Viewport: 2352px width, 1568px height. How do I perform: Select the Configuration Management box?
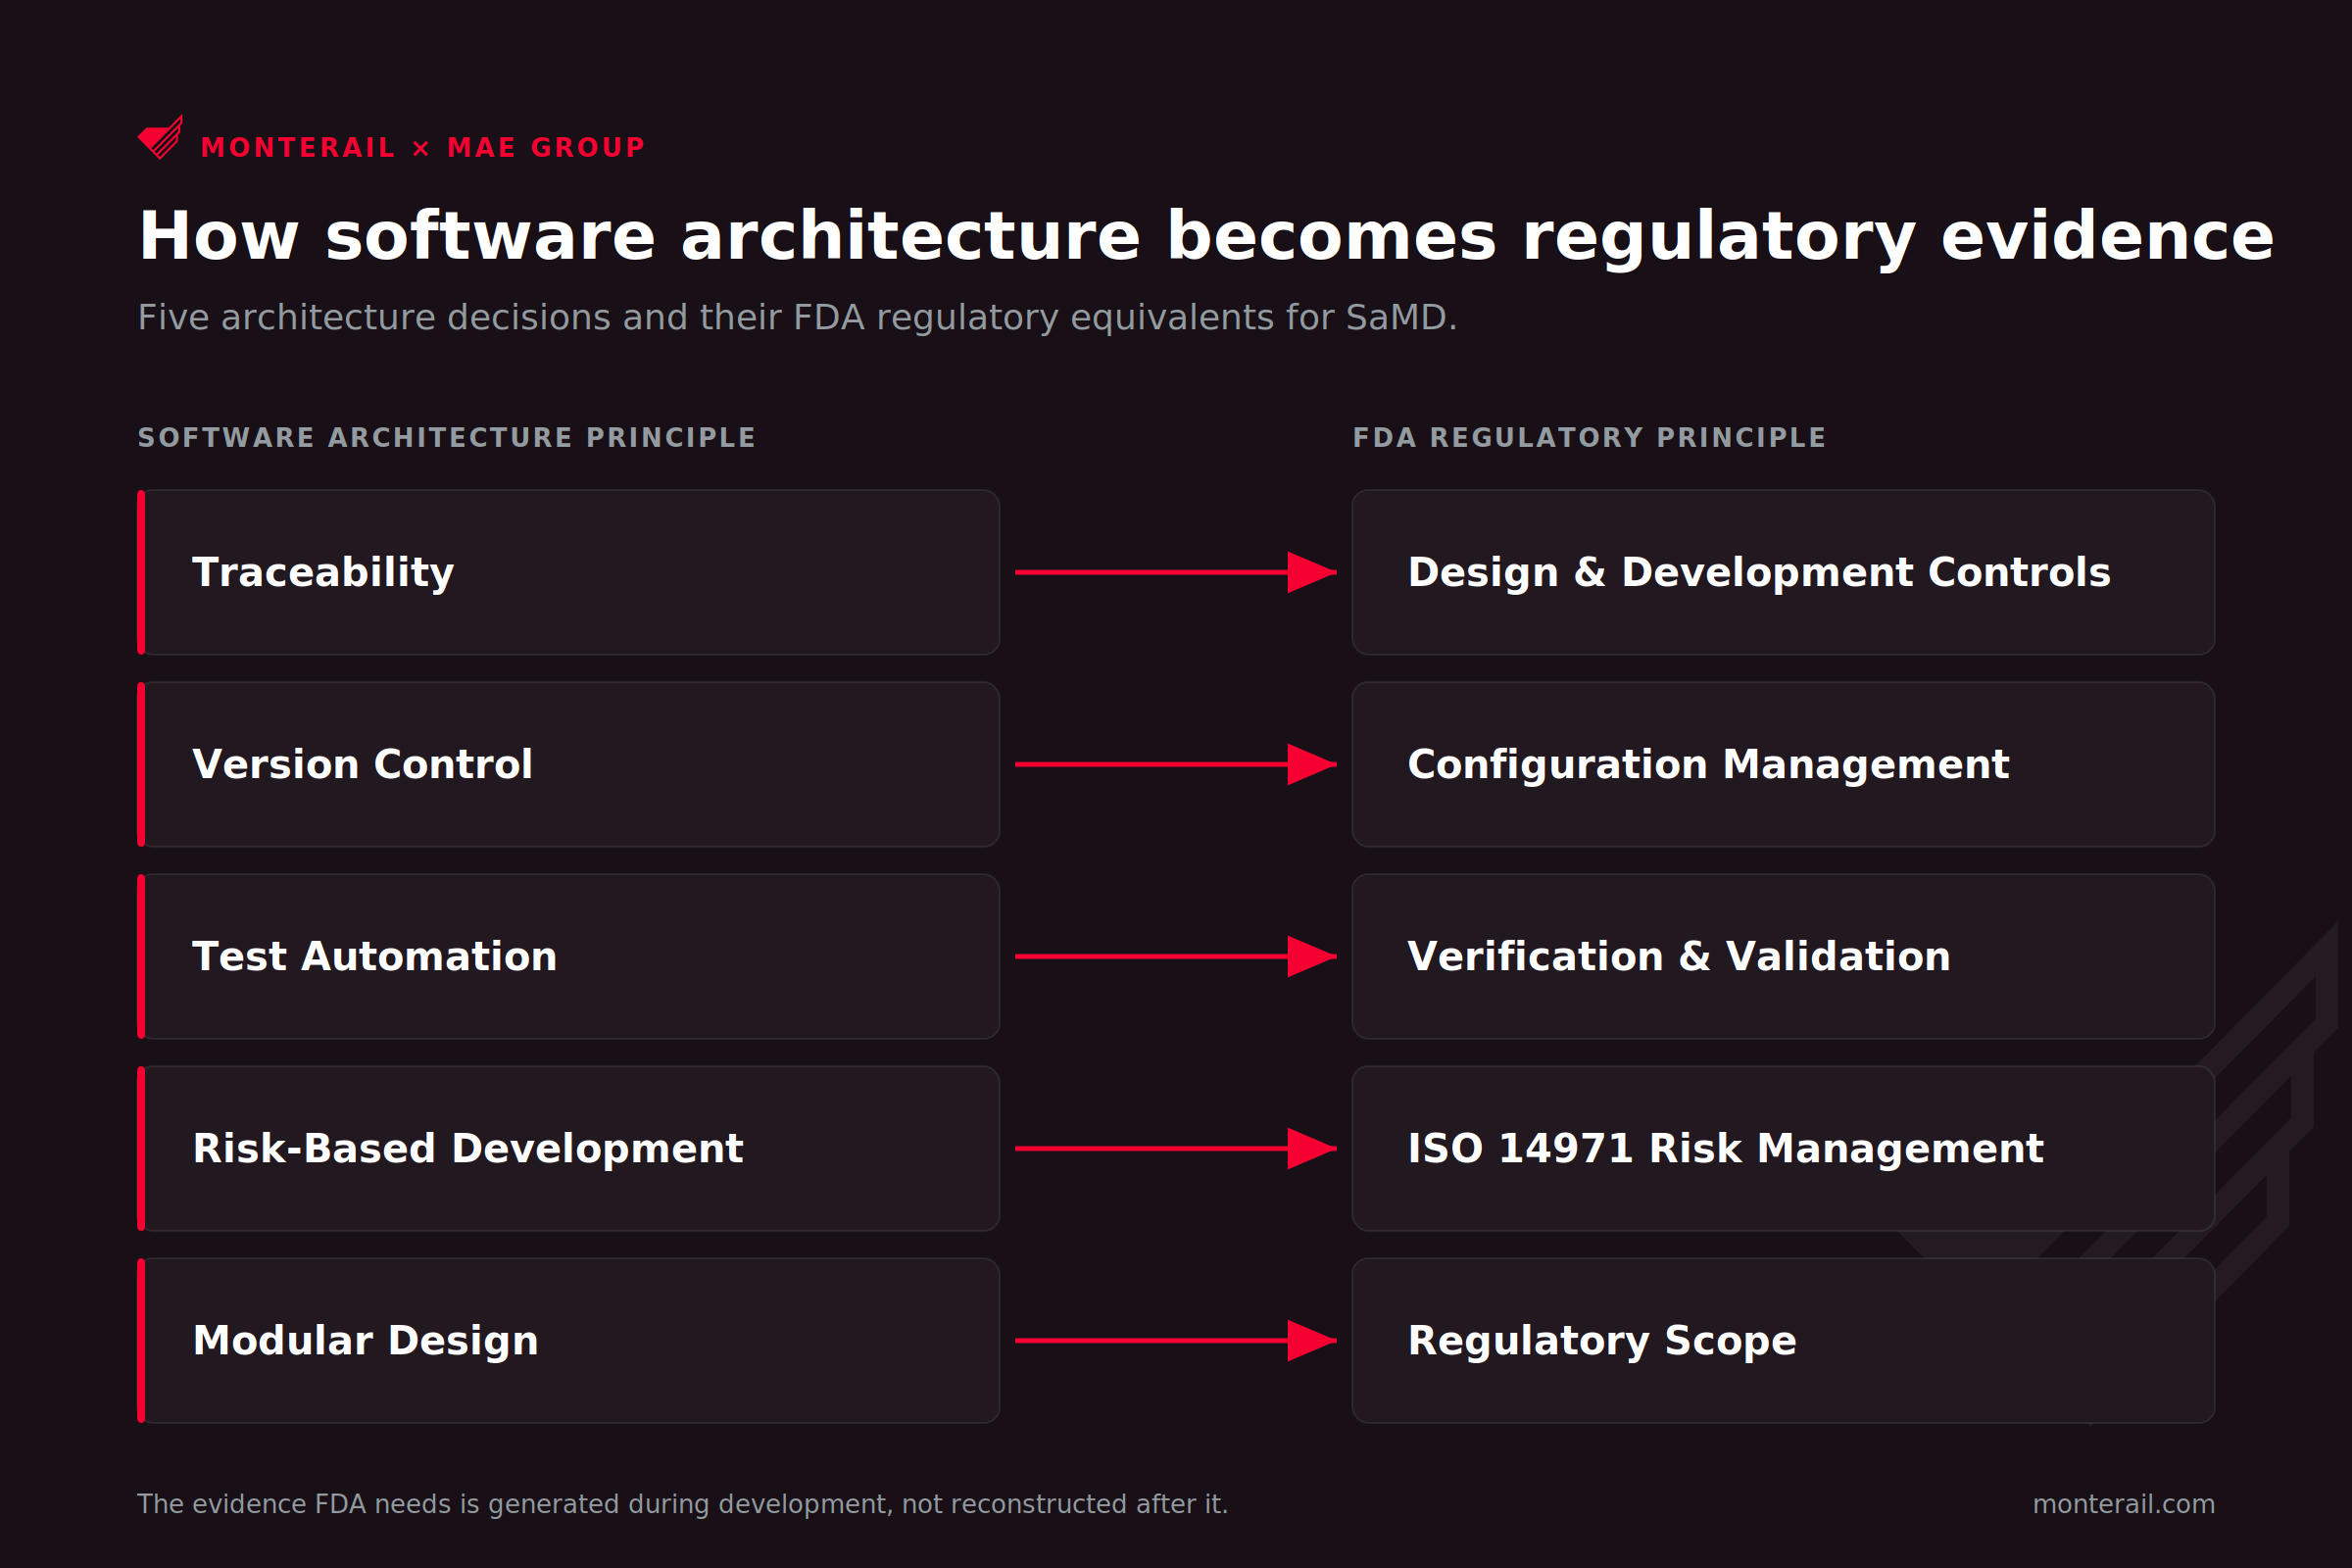point(1783,764)
